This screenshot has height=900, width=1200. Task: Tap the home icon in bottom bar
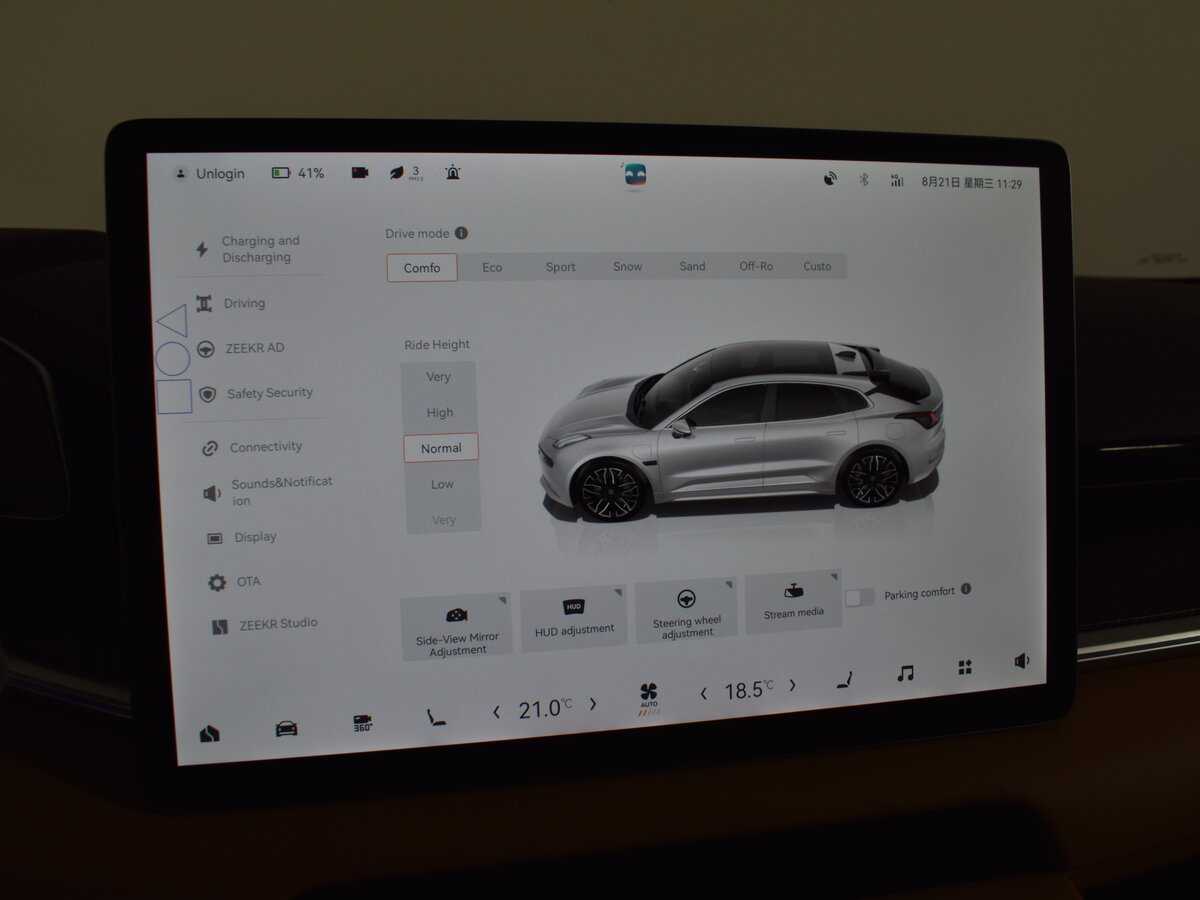[209, 733]
